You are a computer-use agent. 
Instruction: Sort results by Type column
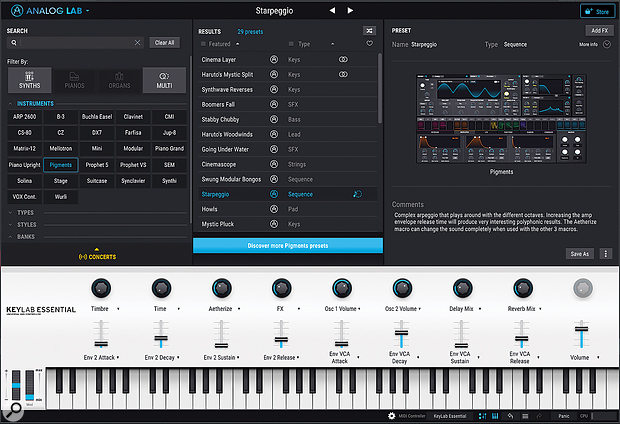[x=304, y=44]
